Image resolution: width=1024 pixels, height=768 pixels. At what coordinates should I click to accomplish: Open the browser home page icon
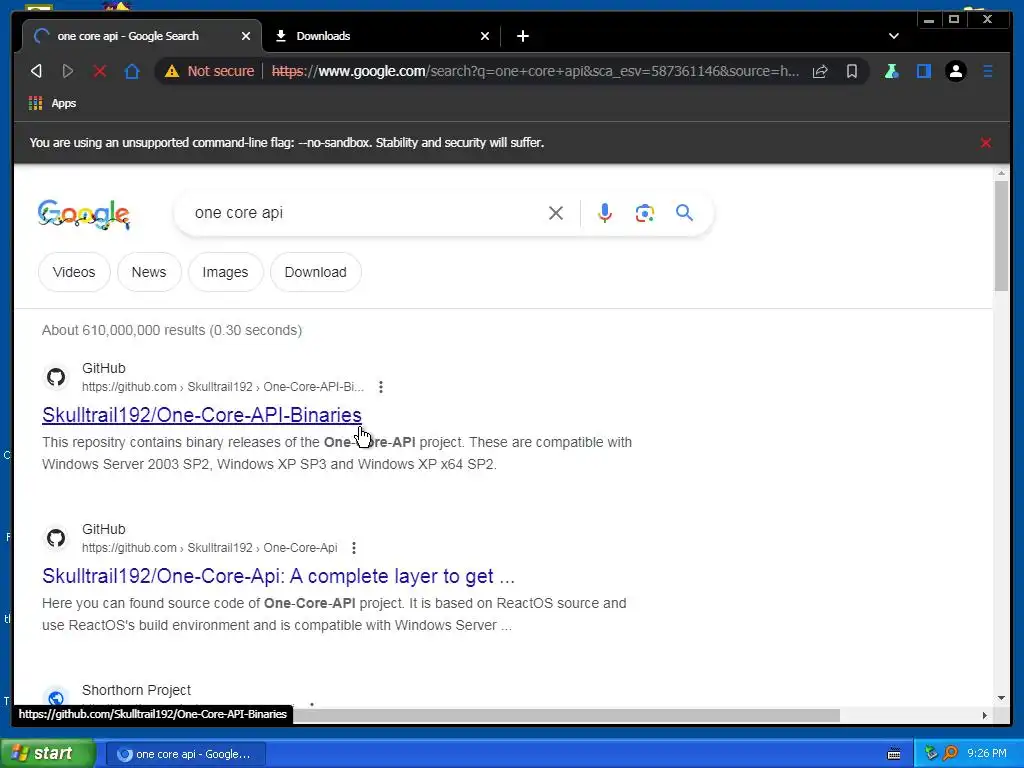tap(132, 71)
